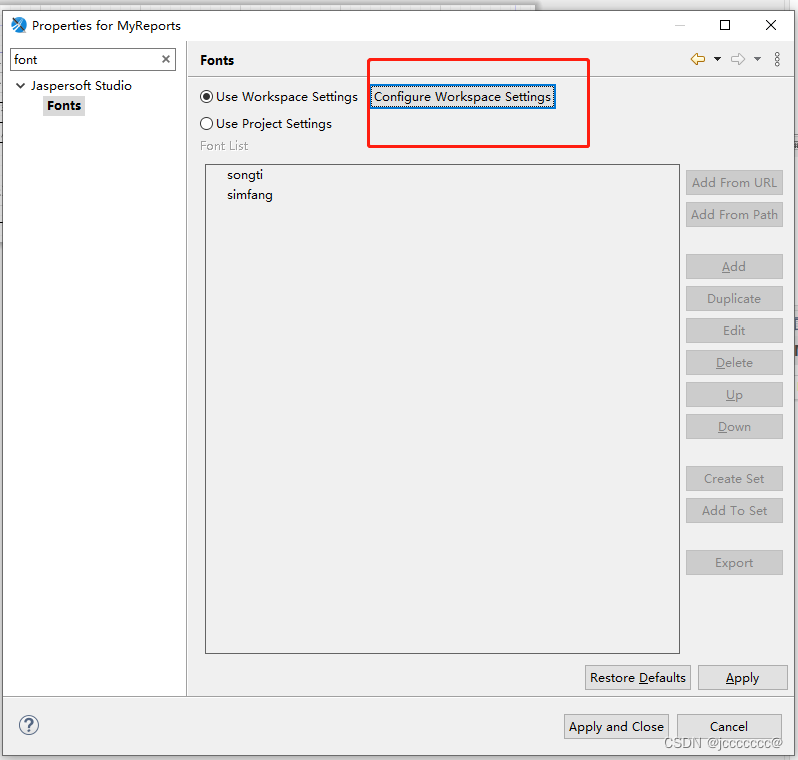Screen dimensions: 798x760
Task: Click Apply and Close button
Action: [616, 726]
